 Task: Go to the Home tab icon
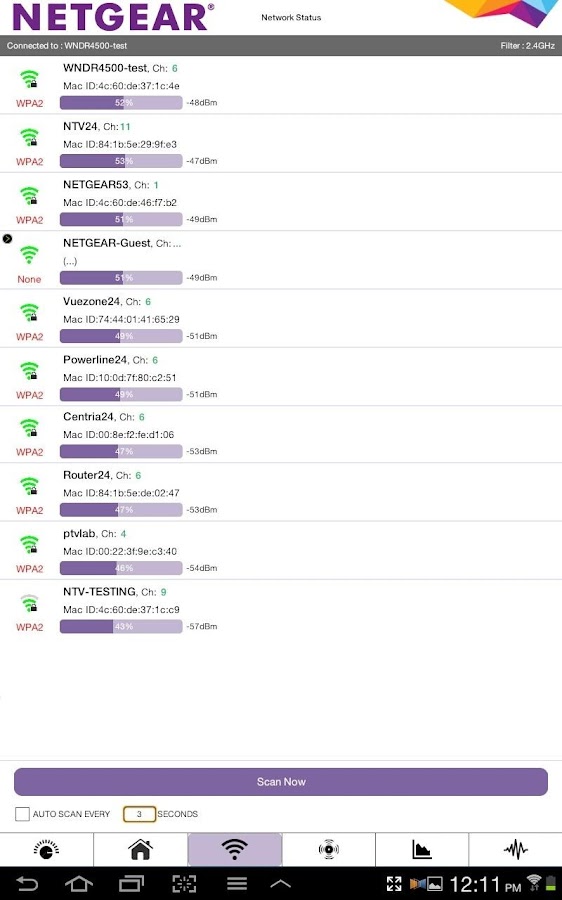pyautogui.click(x=140, y=849)
